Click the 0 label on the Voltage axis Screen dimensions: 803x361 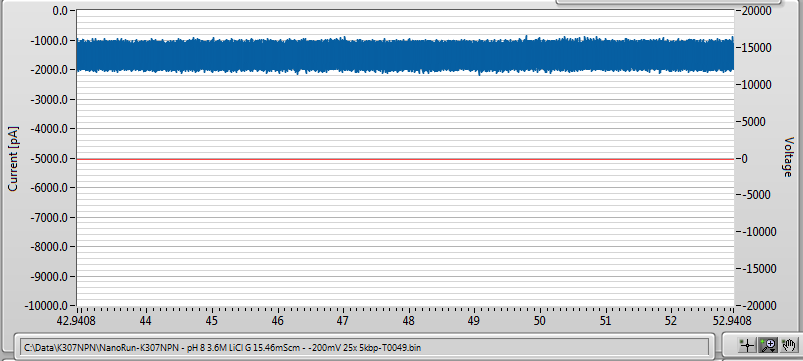(745, 158)
